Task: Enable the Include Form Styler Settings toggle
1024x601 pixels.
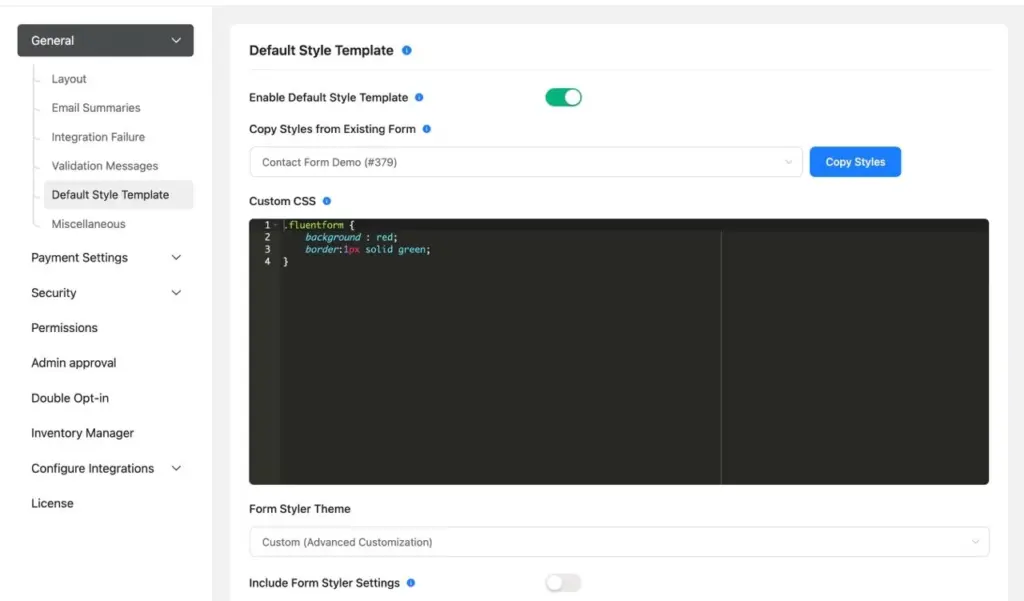Action: [562, 583]
